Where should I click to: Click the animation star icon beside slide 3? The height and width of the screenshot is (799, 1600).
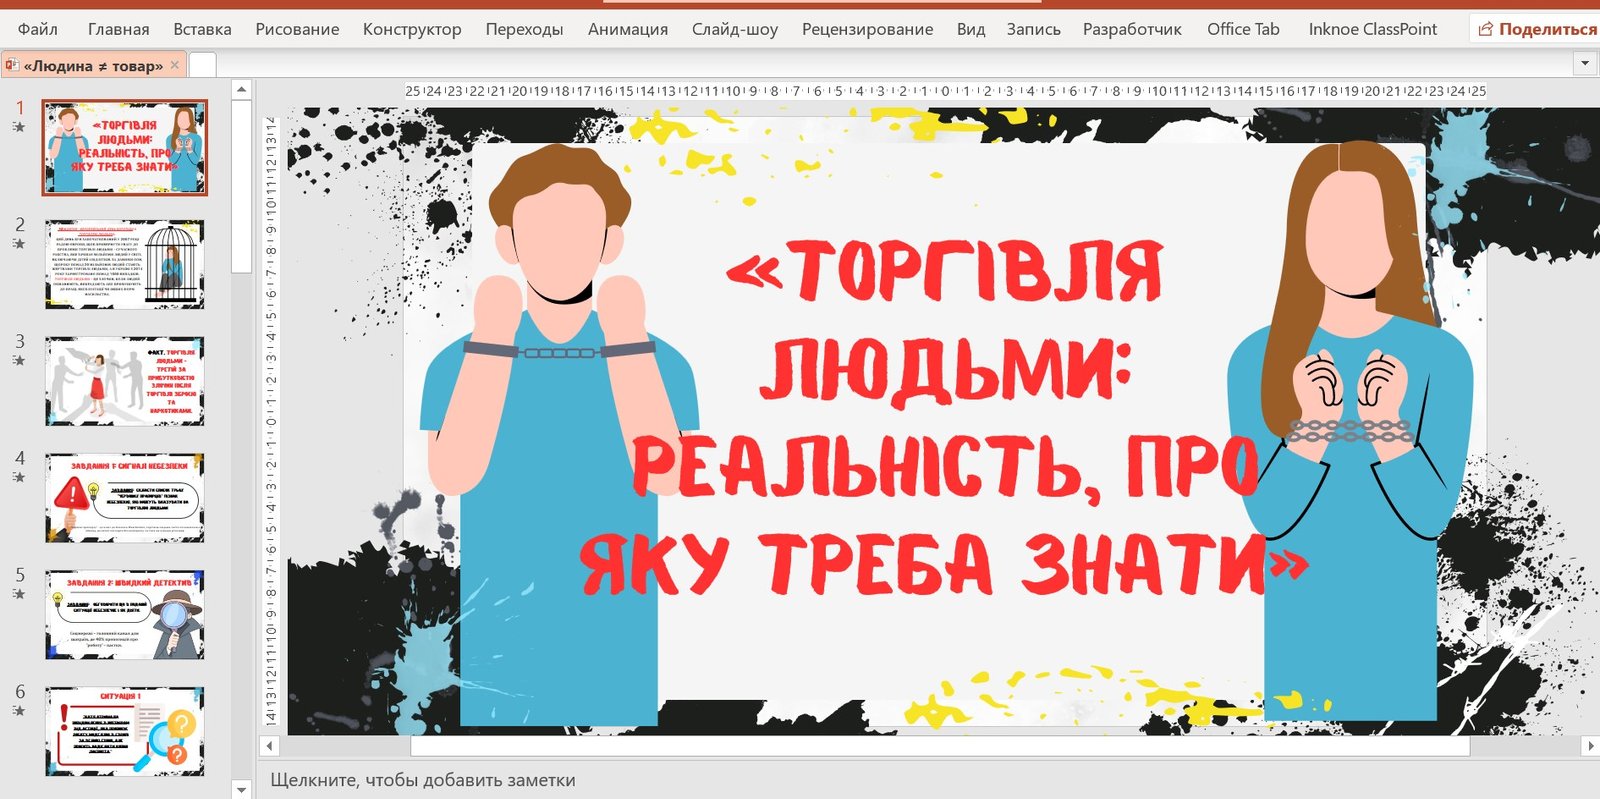(19, 361)
